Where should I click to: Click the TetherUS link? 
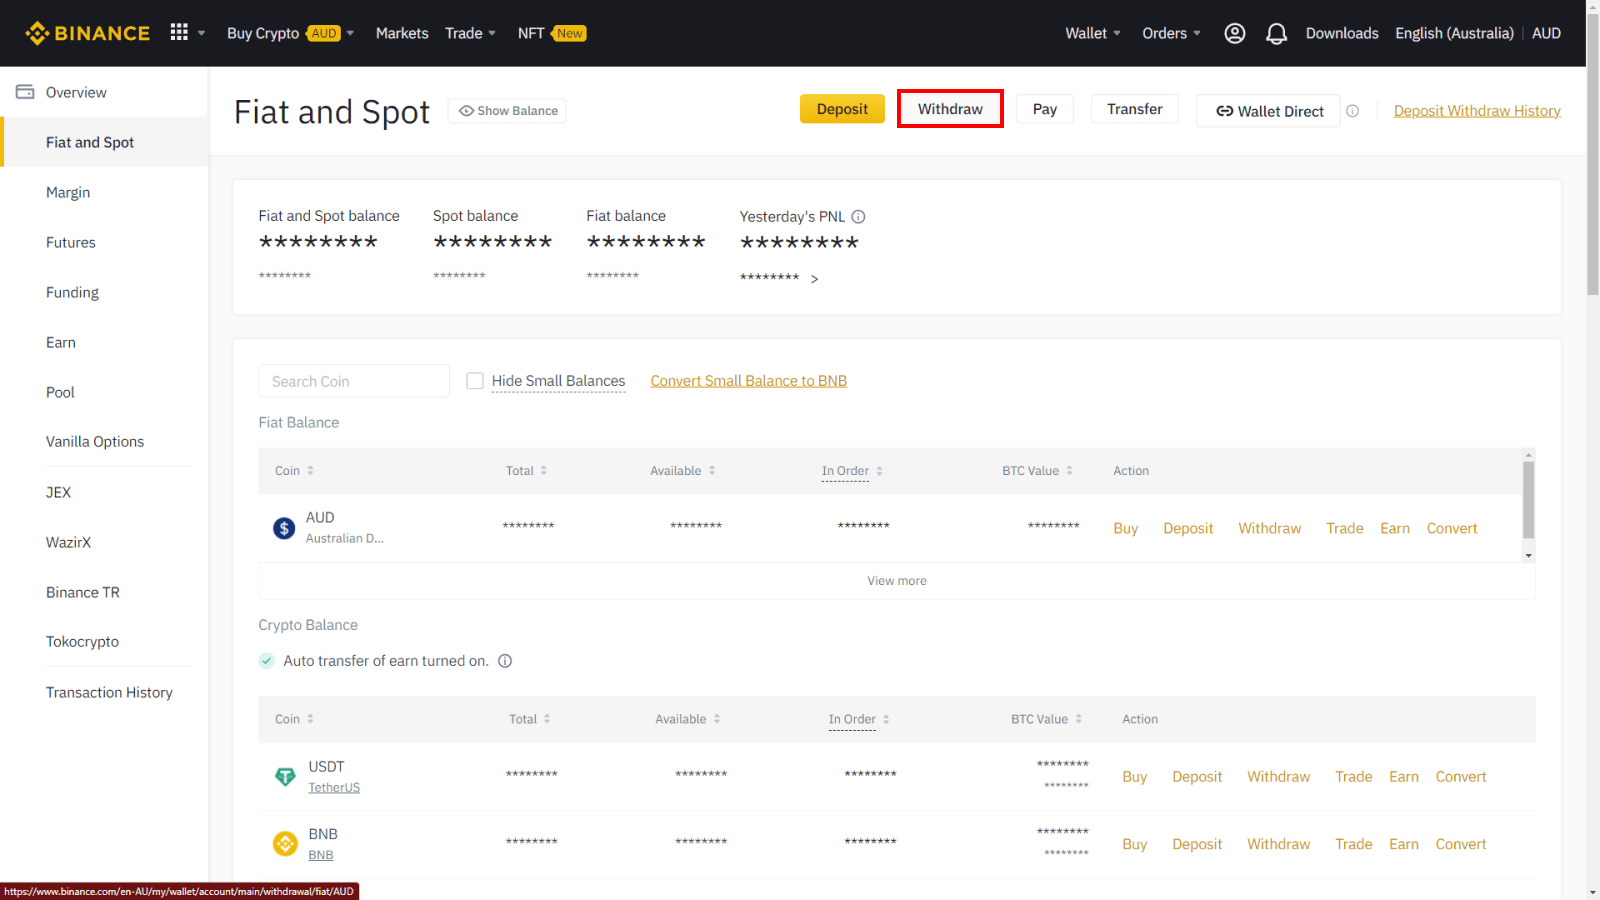(x=334, y=788)
